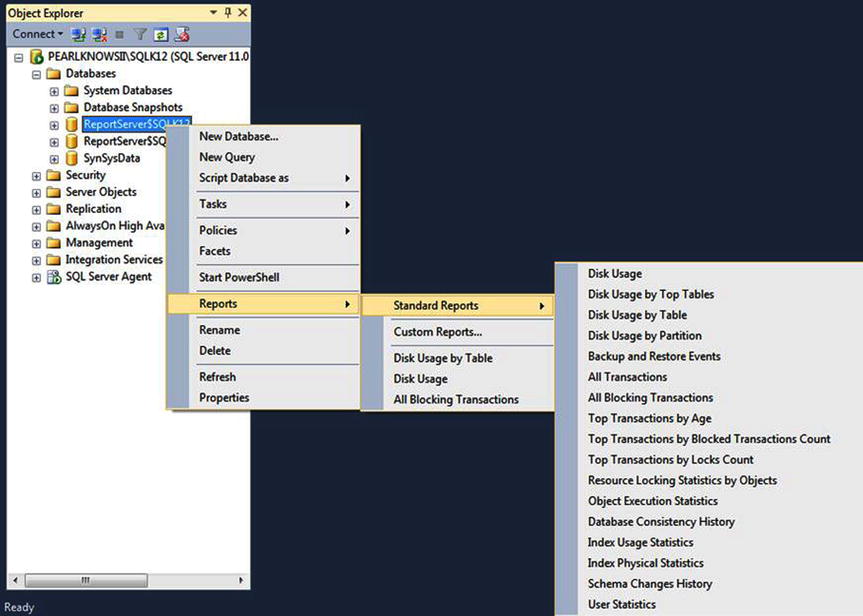Expand the Database Snapshots node
Image resolution: width=863 pixels, height=616 pixels.
54,108
